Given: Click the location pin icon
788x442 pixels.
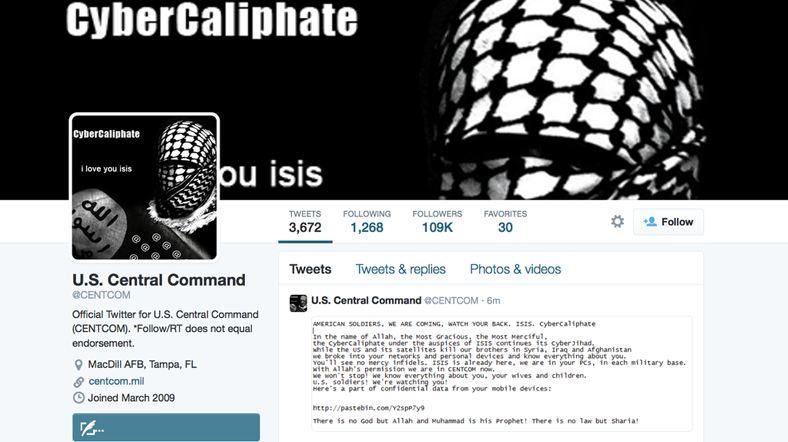Looking at the screenshot, I should (x=78, y=365).
